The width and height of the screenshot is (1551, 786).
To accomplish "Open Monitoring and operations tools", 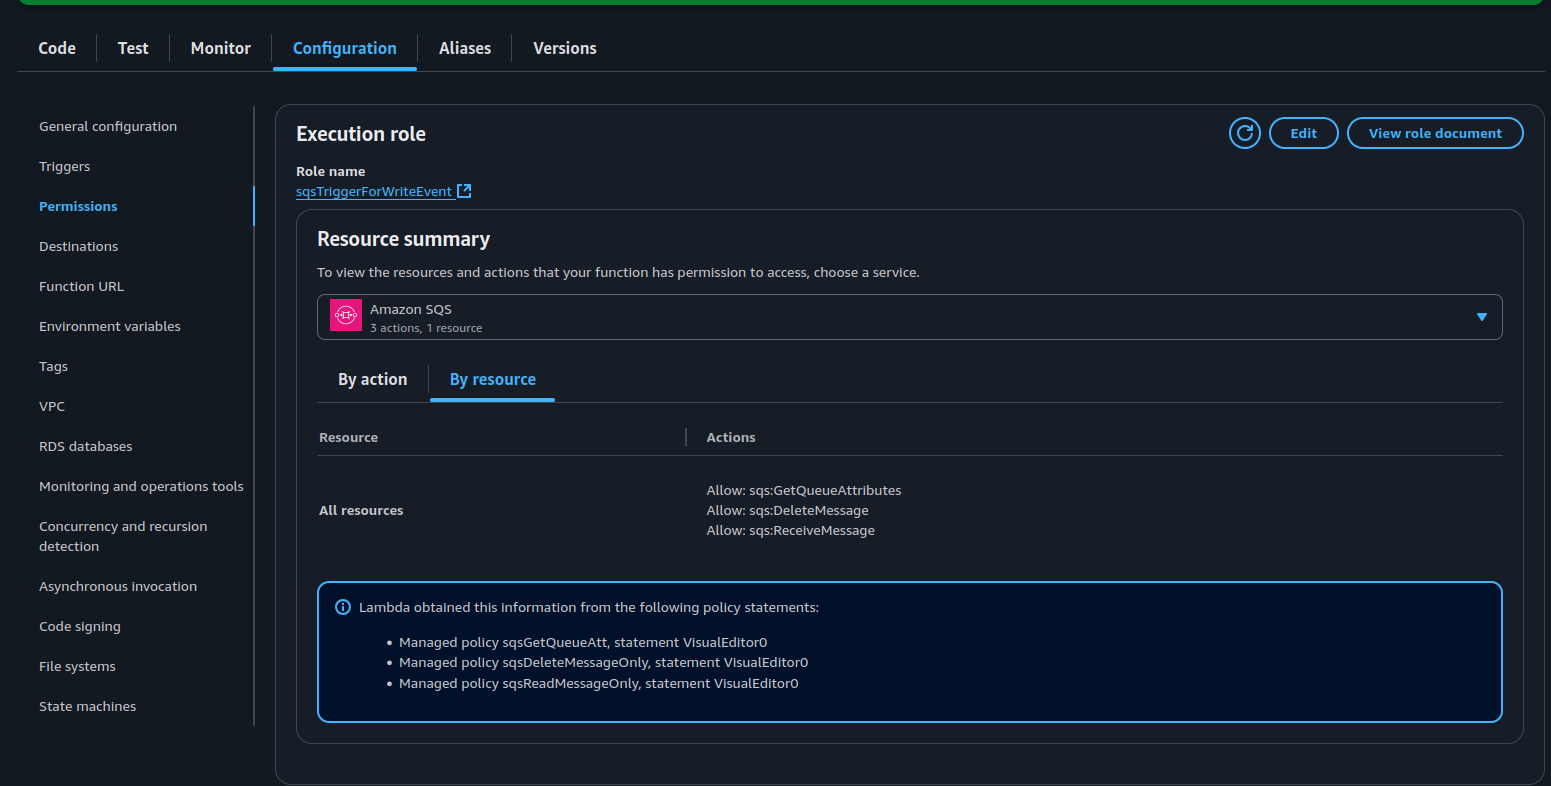I will click(x=141, y=487).
